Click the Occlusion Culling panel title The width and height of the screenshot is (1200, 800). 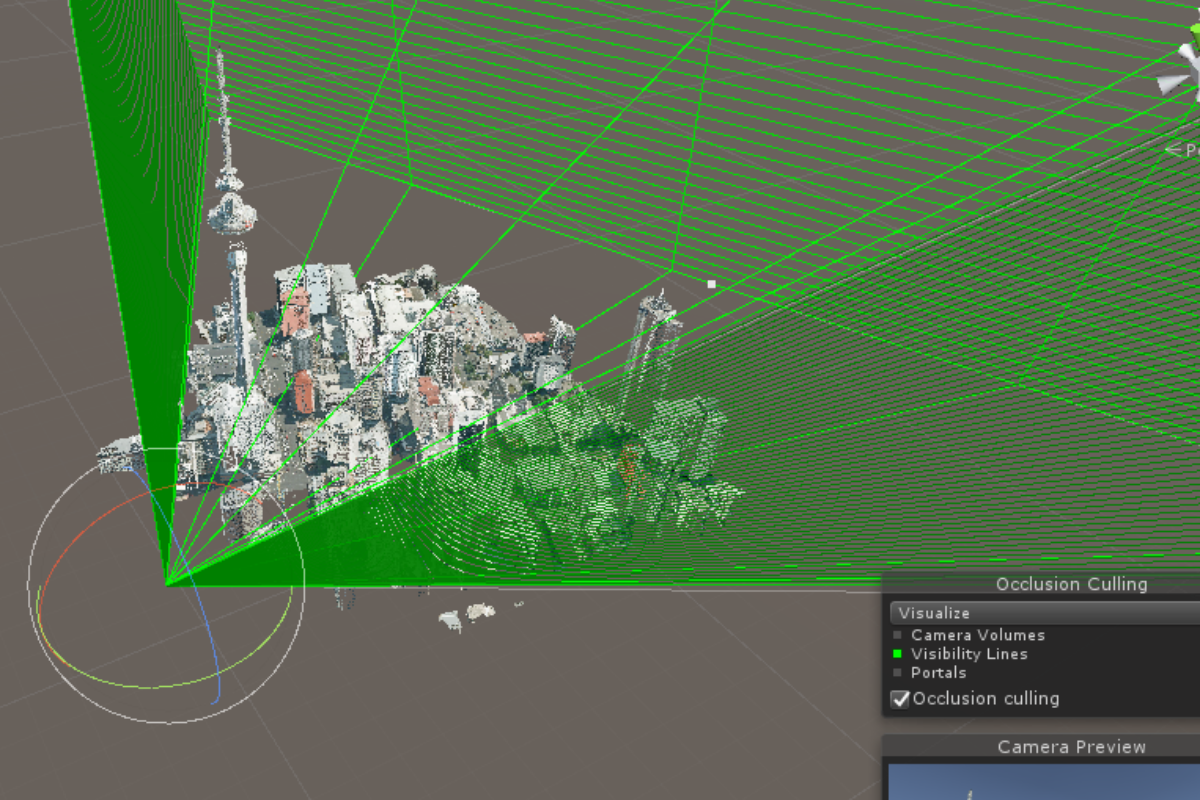[1071, 584]
